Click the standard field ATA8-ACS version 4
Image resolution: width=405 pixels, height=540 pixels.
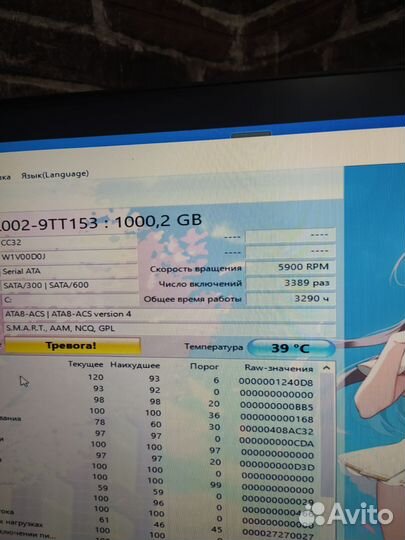pos(169,314)
